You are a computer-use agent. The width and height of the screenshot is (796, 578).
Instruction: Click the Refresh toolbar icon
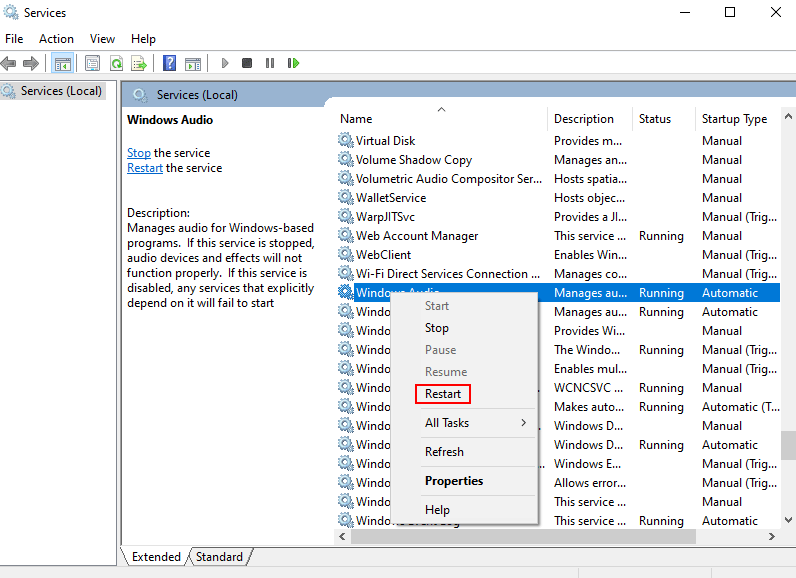pos(116,63)
